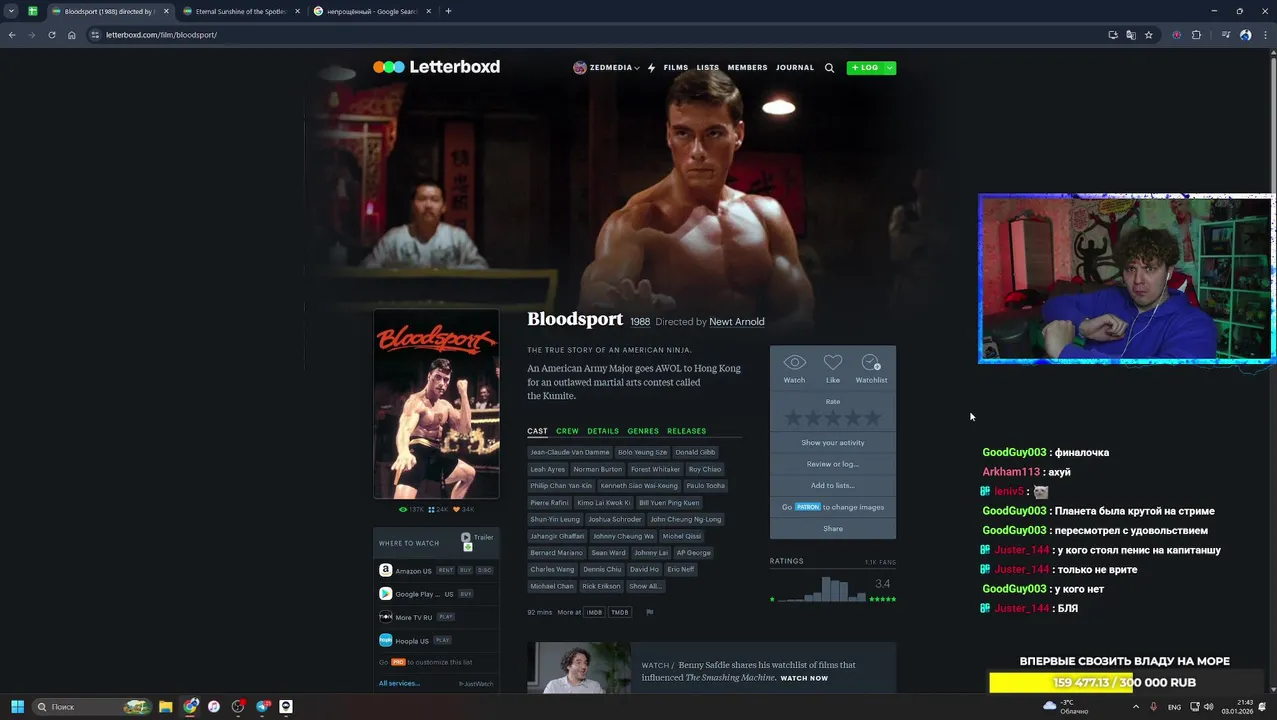
Task: Open the TMDB link
Action: [x=620, y=612]
